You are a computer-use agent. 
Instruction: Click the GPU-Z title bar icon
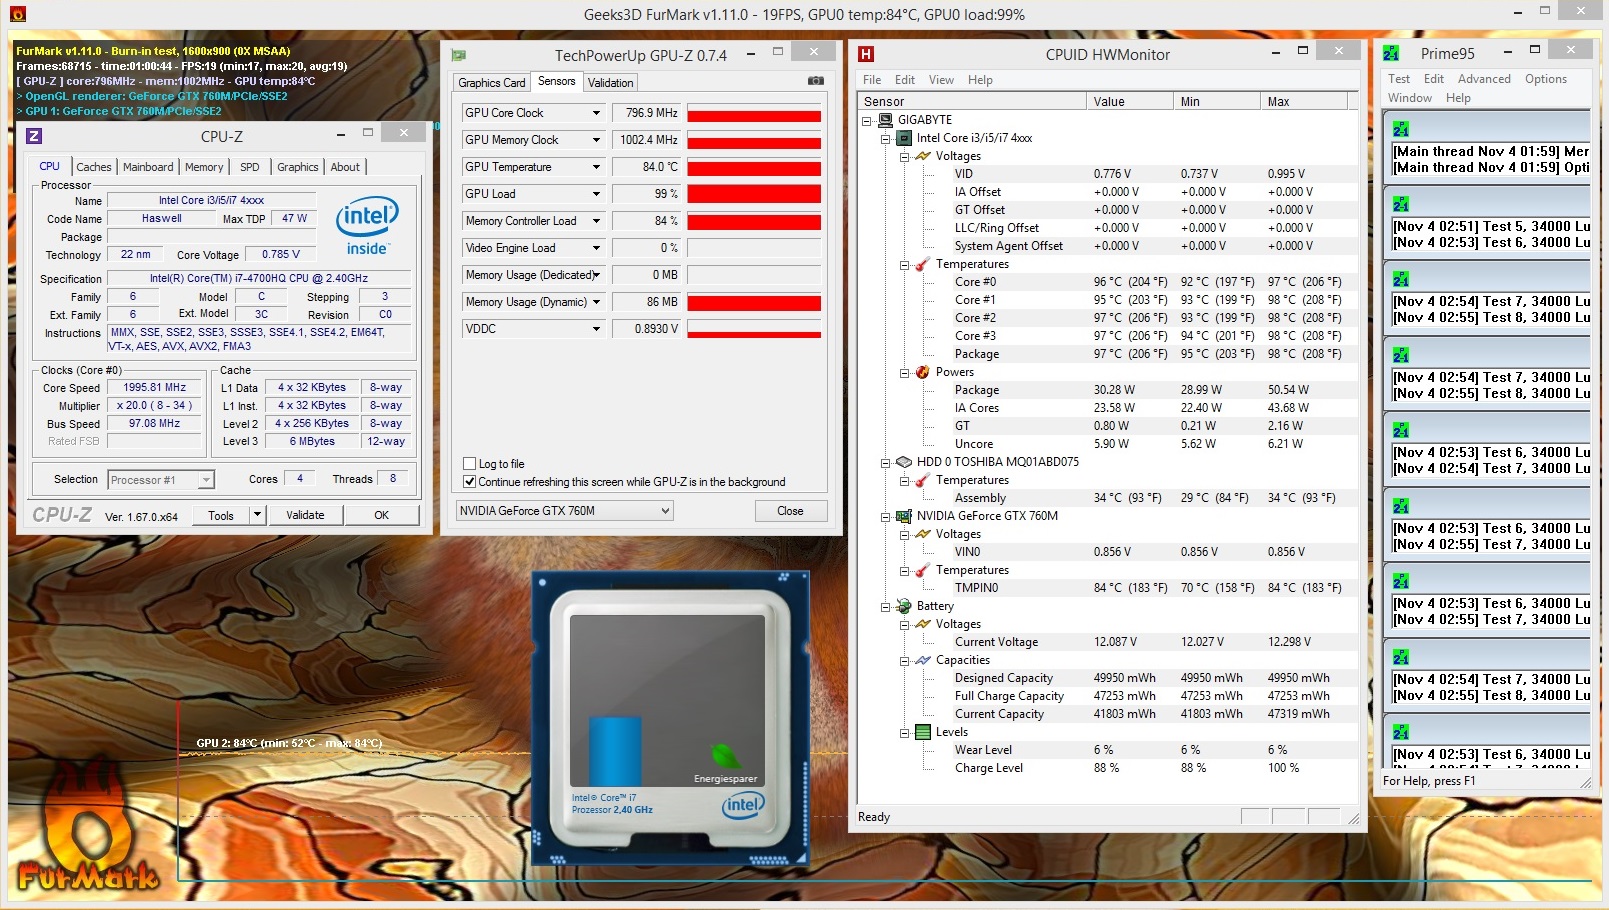[459, 55]
